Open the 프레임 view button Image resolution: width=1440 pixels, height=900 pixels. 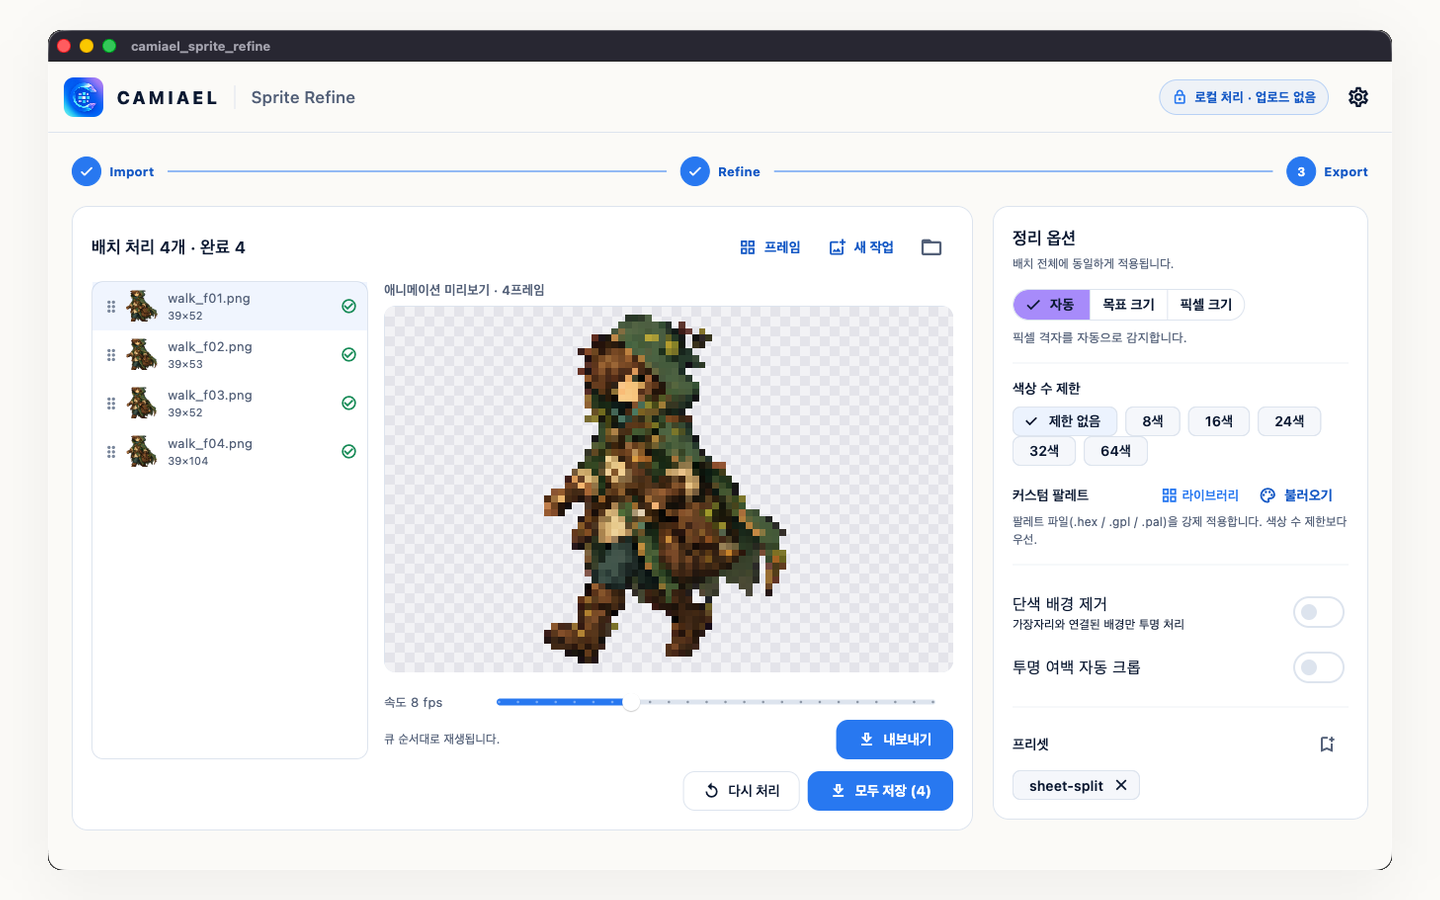(x=770, y=247)
